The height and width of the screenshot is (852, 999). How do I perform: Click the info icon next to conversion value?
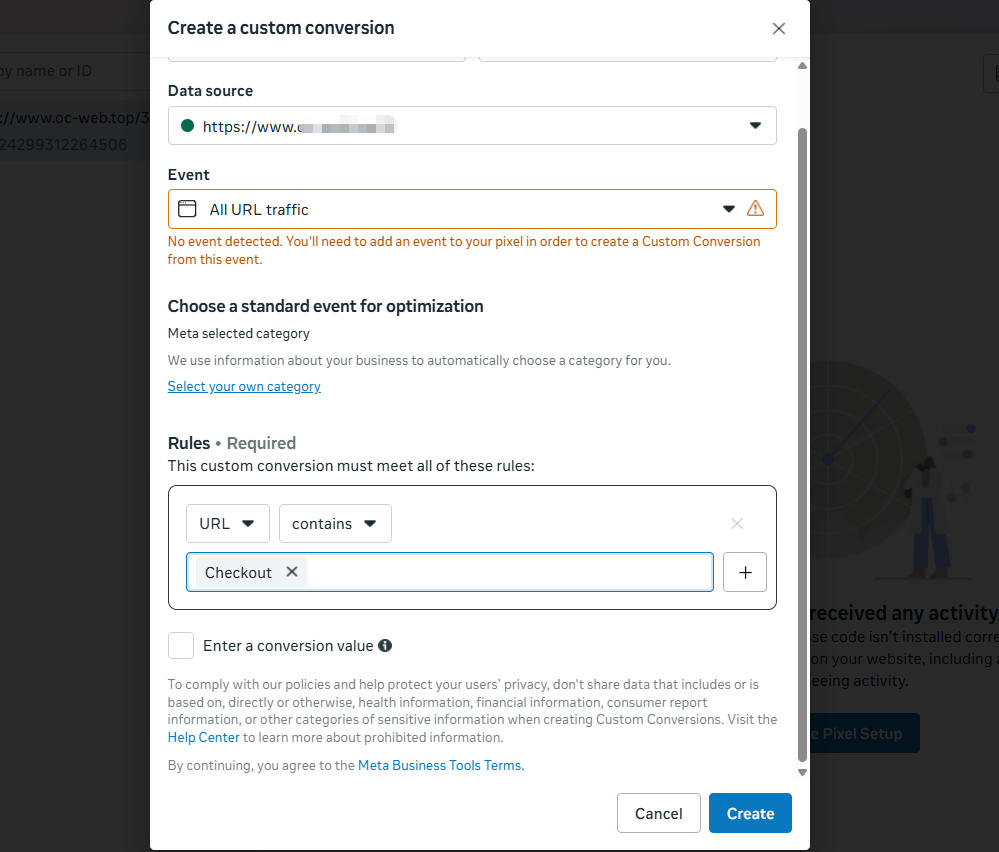(385, 646)
